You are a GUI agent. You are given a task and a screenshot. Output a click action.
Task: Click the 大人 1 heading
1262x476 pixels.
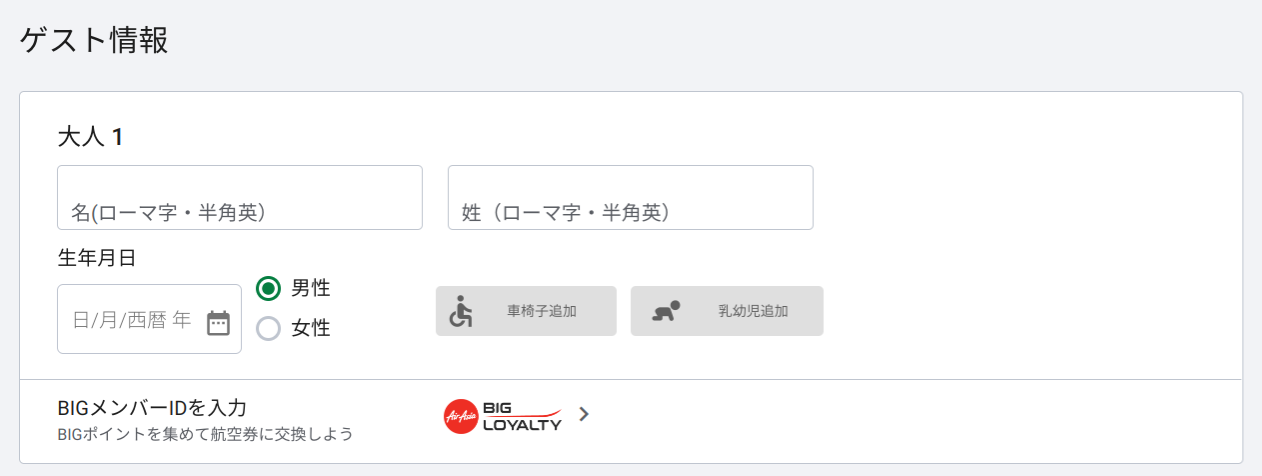coord(90,137)
